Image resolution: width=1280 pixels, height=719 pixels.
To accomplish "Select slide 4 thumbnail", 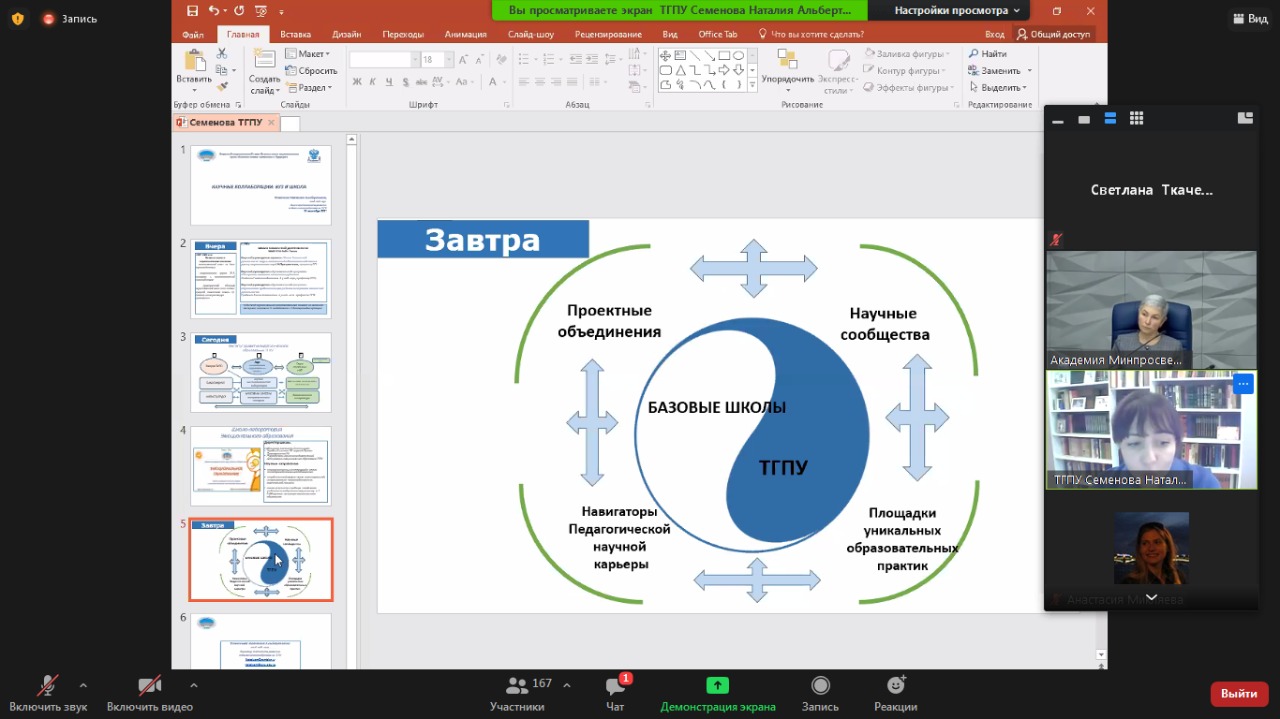I will coord(261,466).
